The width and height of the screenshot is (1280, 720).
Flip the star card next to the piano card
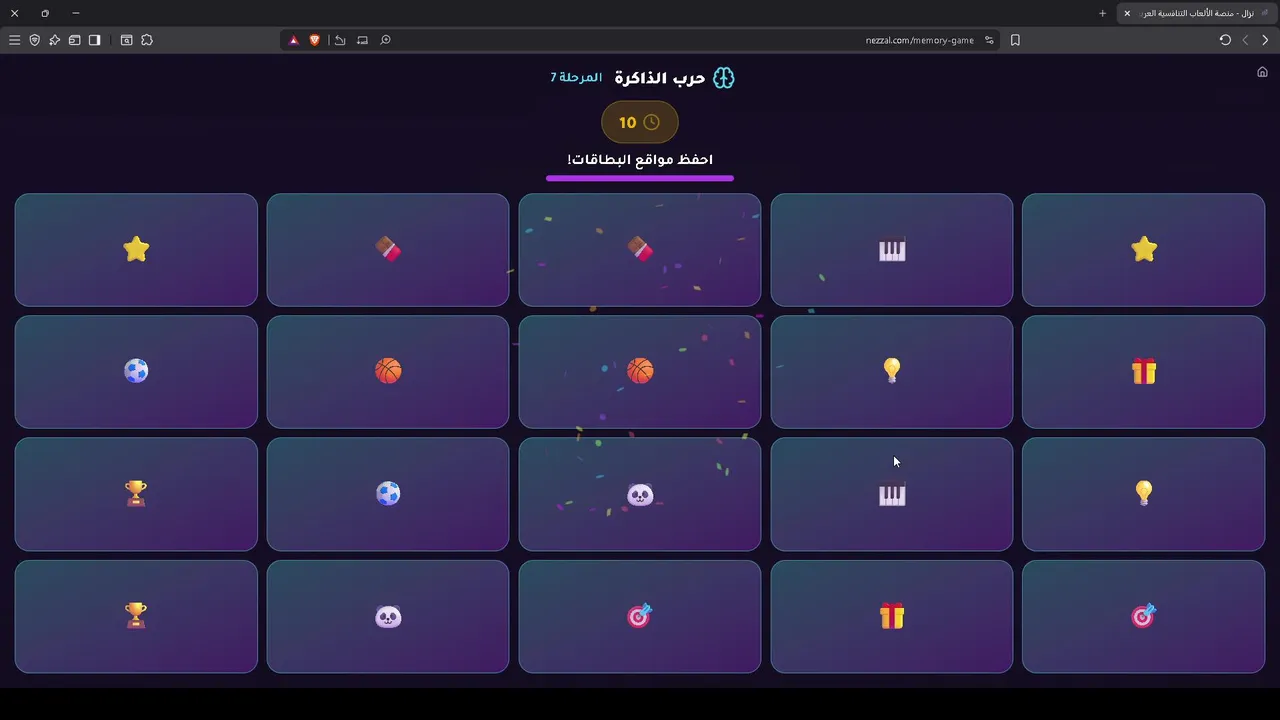[x=1144, y=250]
